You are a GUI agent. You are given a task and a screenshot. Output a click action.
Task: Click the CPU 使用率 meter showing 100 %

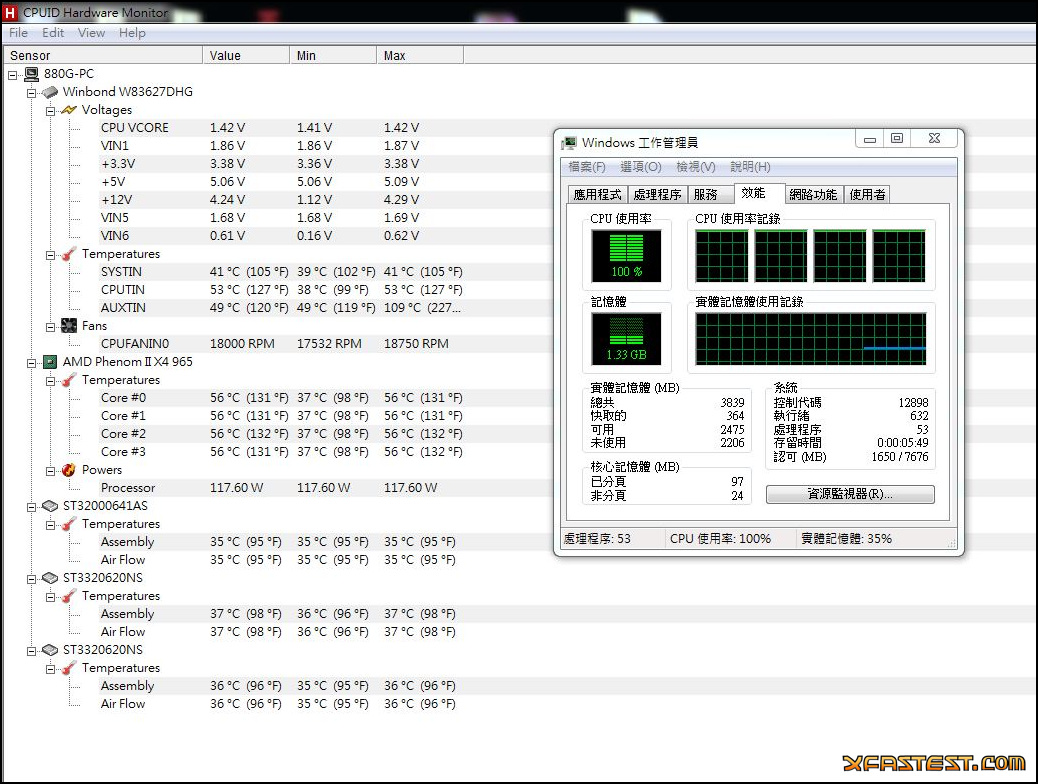(x=626, y=256)
